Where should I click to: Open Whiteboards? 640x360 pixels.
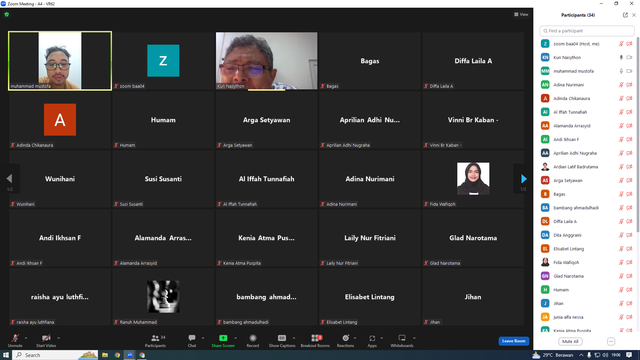[402, 340]
